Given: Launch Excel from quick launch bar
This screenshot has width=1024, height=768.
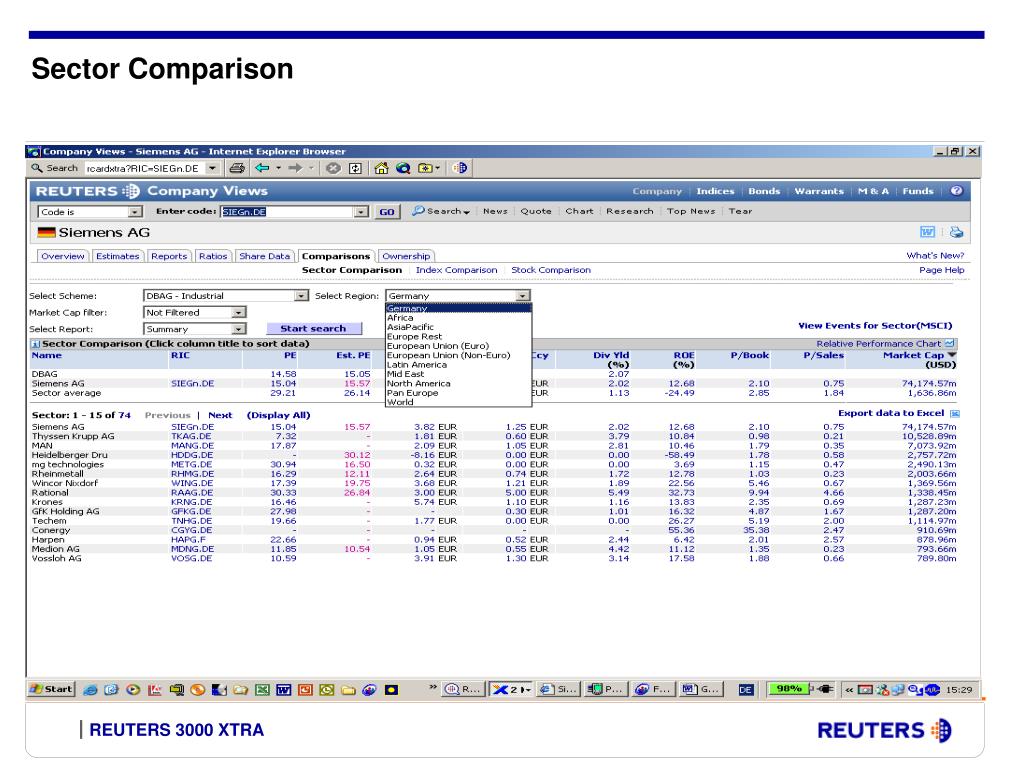Looking at the screenshot, I should [262, 689].
